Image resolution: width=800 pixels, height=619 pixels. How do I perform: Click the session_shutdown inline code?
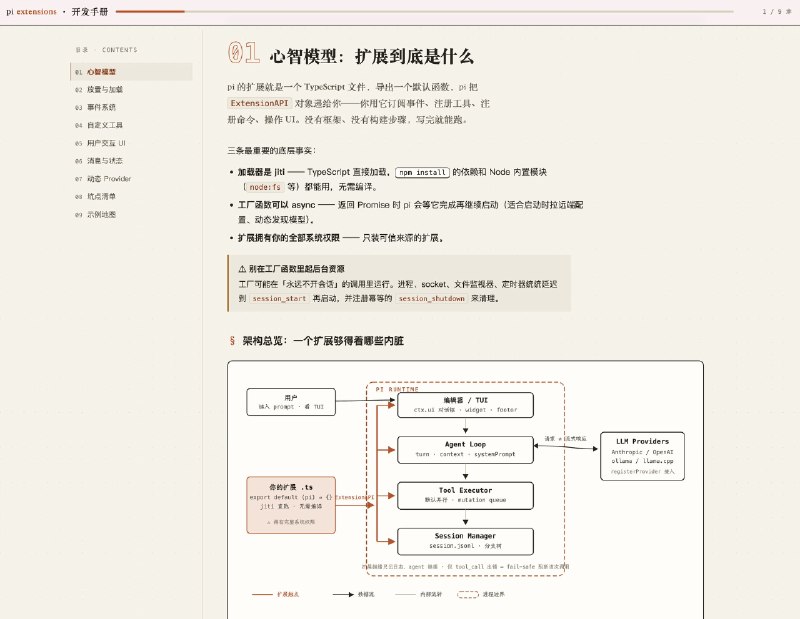pyautogui.click(x=431, y=299)
